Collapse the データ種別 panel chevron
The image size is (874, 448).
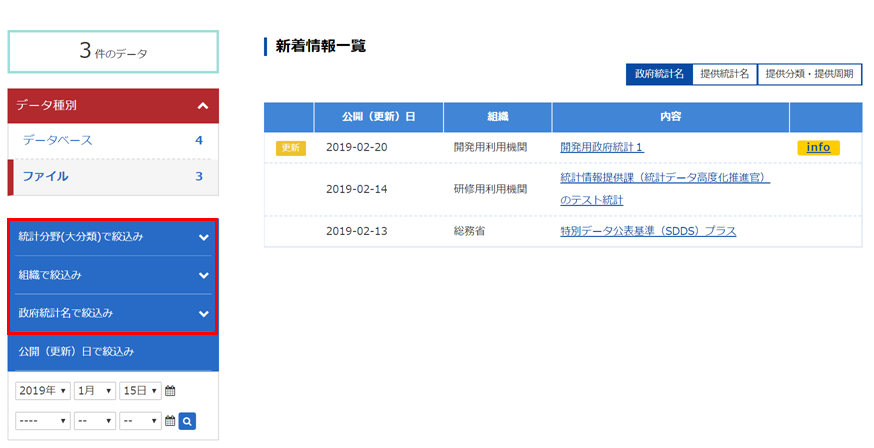coord(203,105)
